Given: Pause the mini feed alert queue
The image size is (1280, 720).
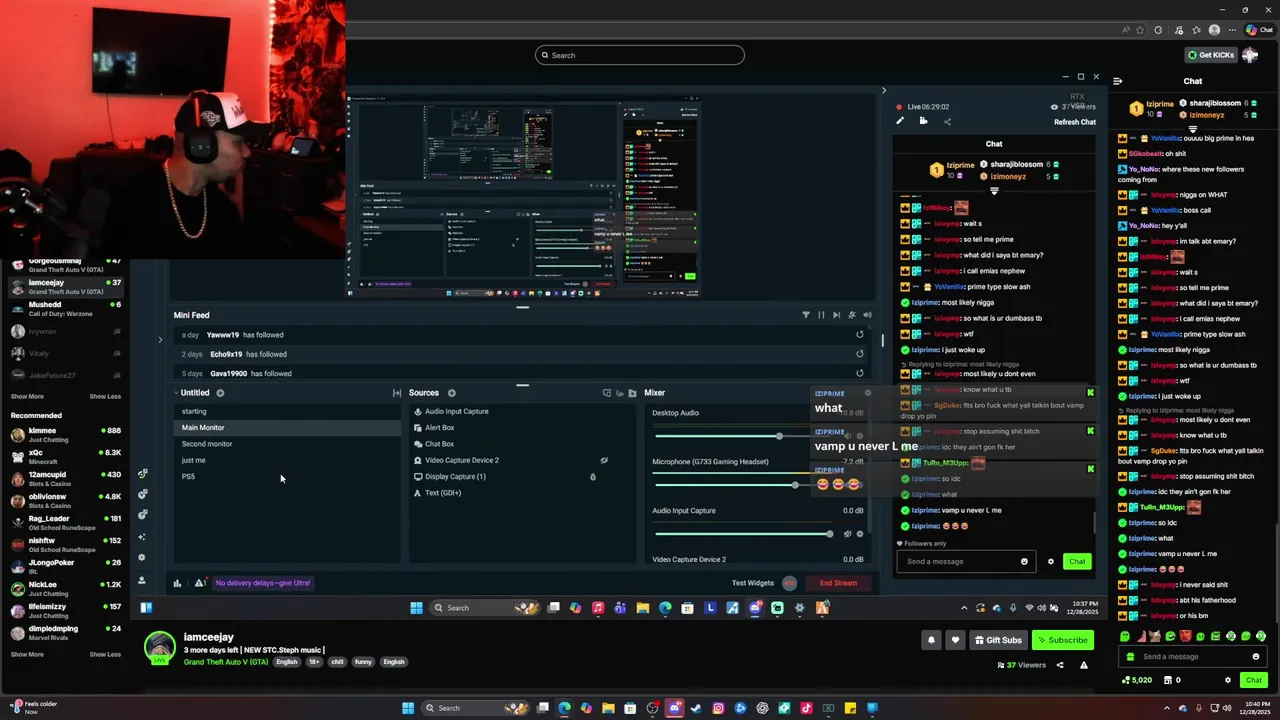Looking at the screenshot, I should tap(822, 315).
